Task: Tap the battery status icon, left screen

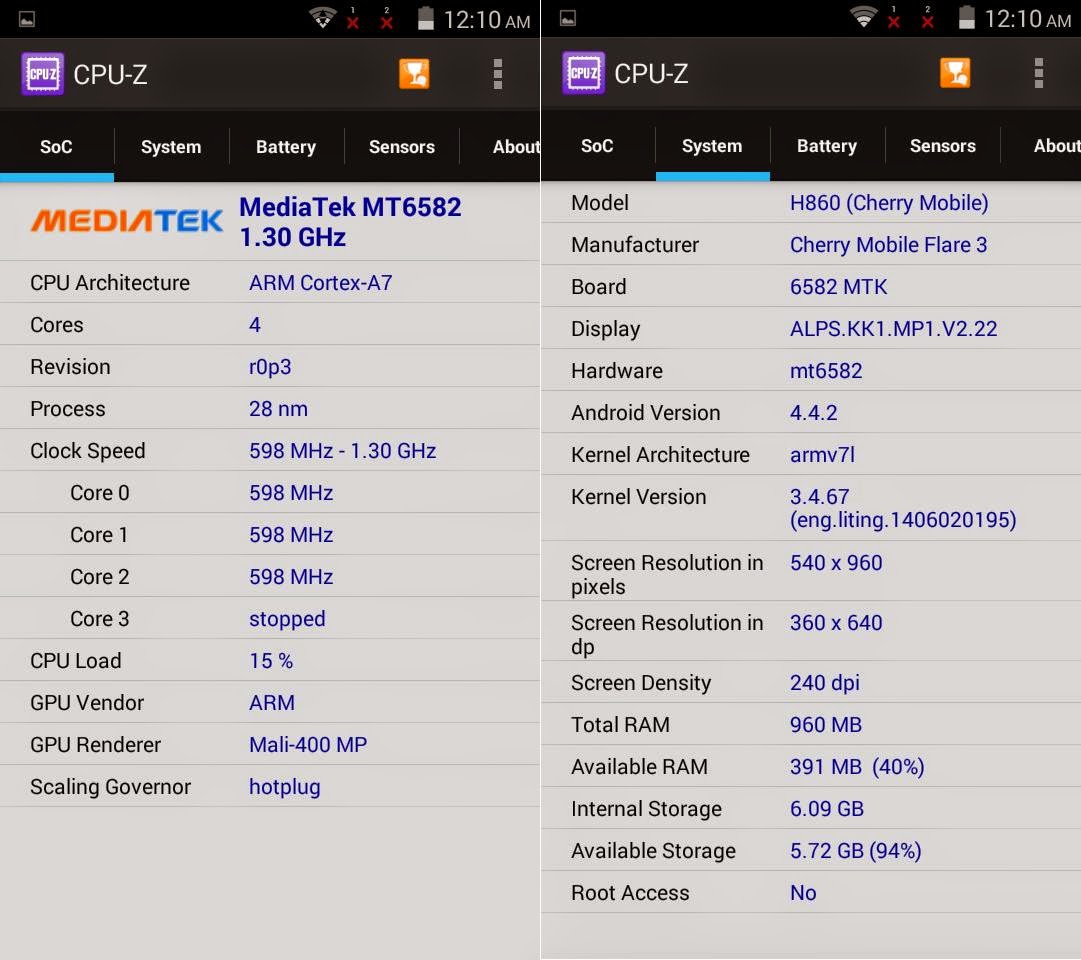Action: tap(426, 18)
